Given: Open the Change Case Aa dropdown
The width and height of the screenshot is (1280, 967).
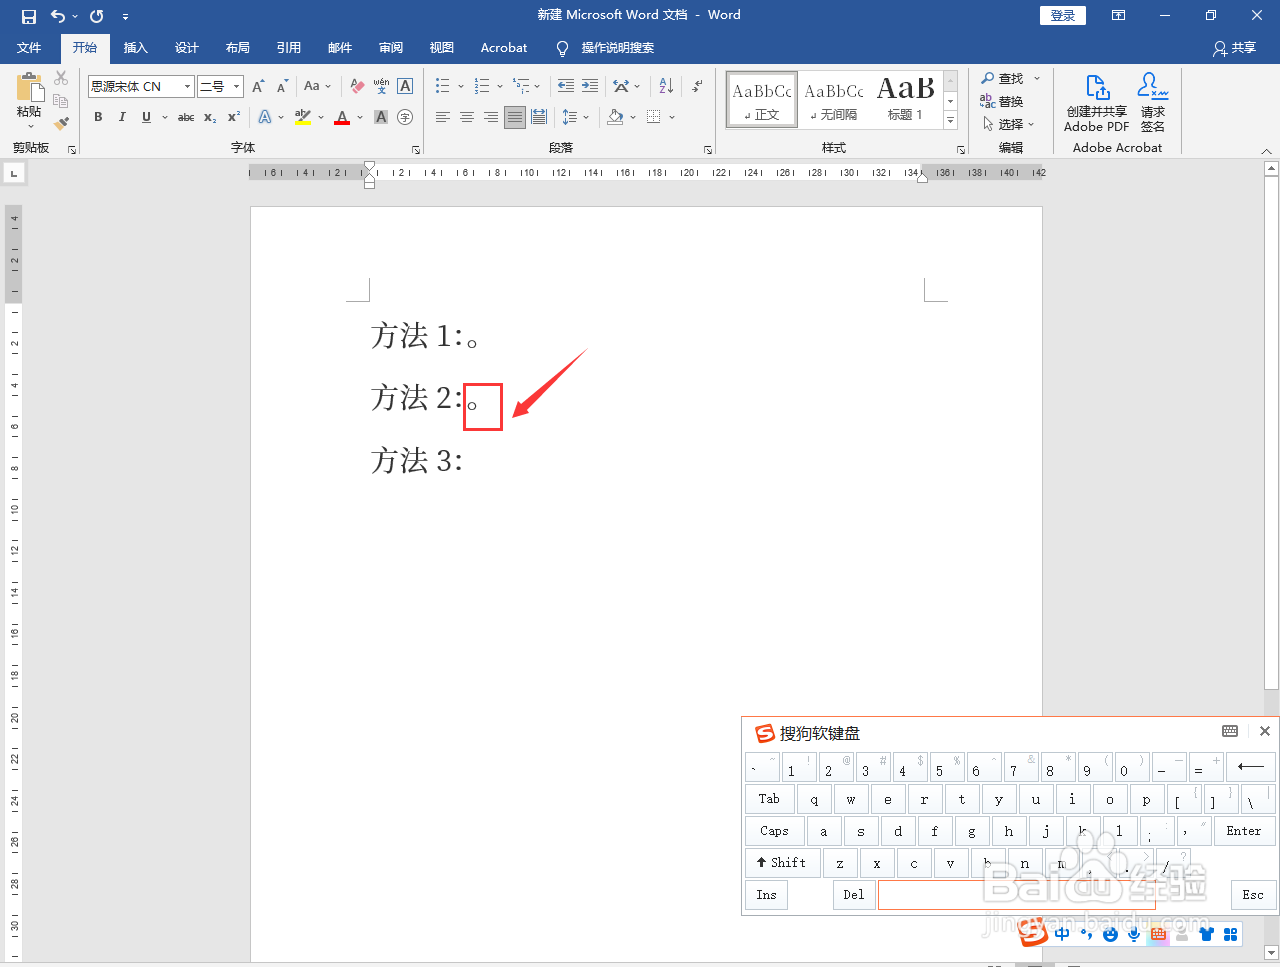Looking at the screenshot, I should click(317, 87).
